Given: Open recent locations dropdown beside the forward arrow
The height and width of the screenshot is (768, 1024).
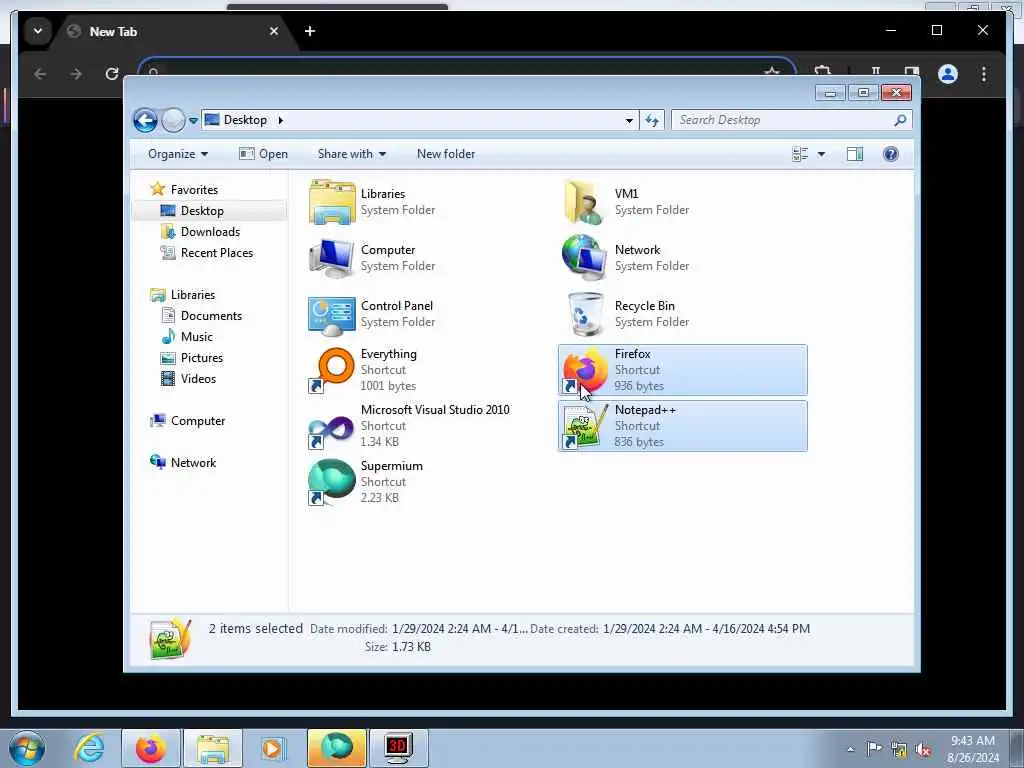Looking at the screenshot, I should point(193,120).
